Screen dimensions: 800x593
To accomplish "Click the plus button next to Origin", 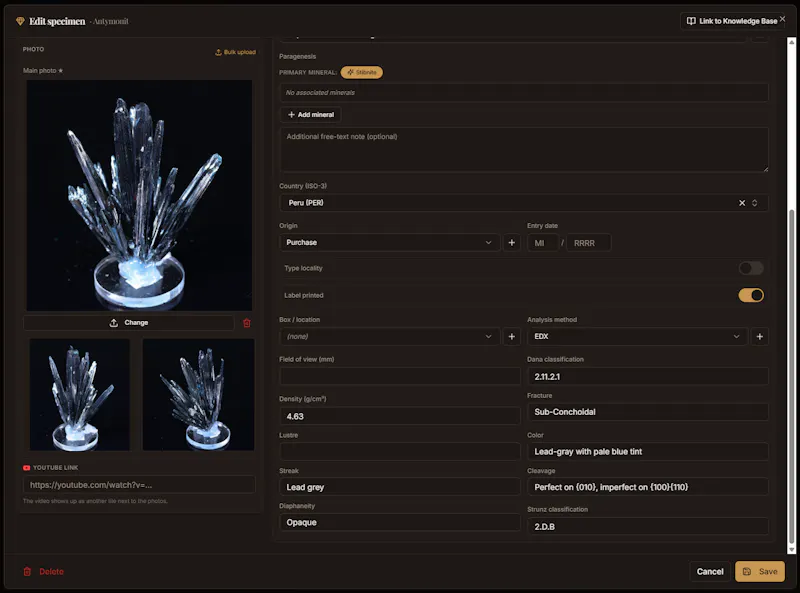I will [512, 243].
